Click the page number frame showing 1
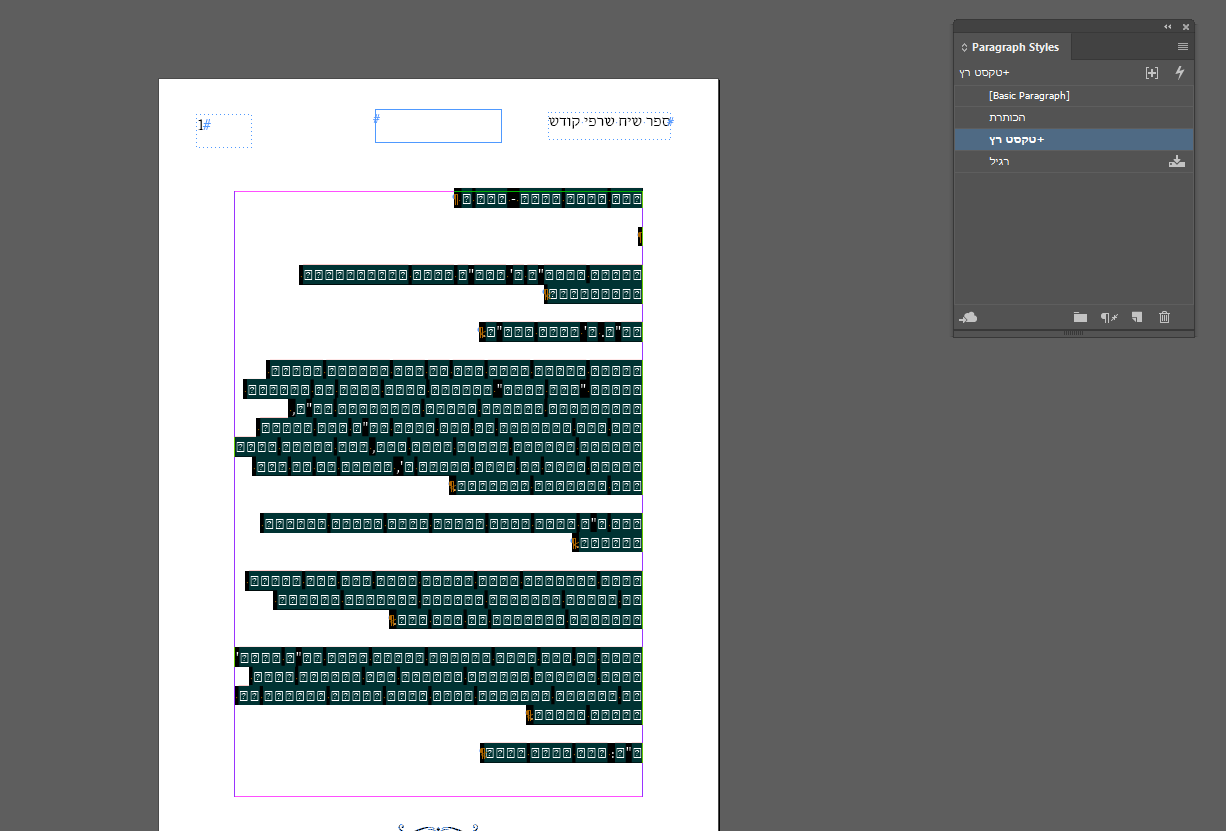 (224, 131)
